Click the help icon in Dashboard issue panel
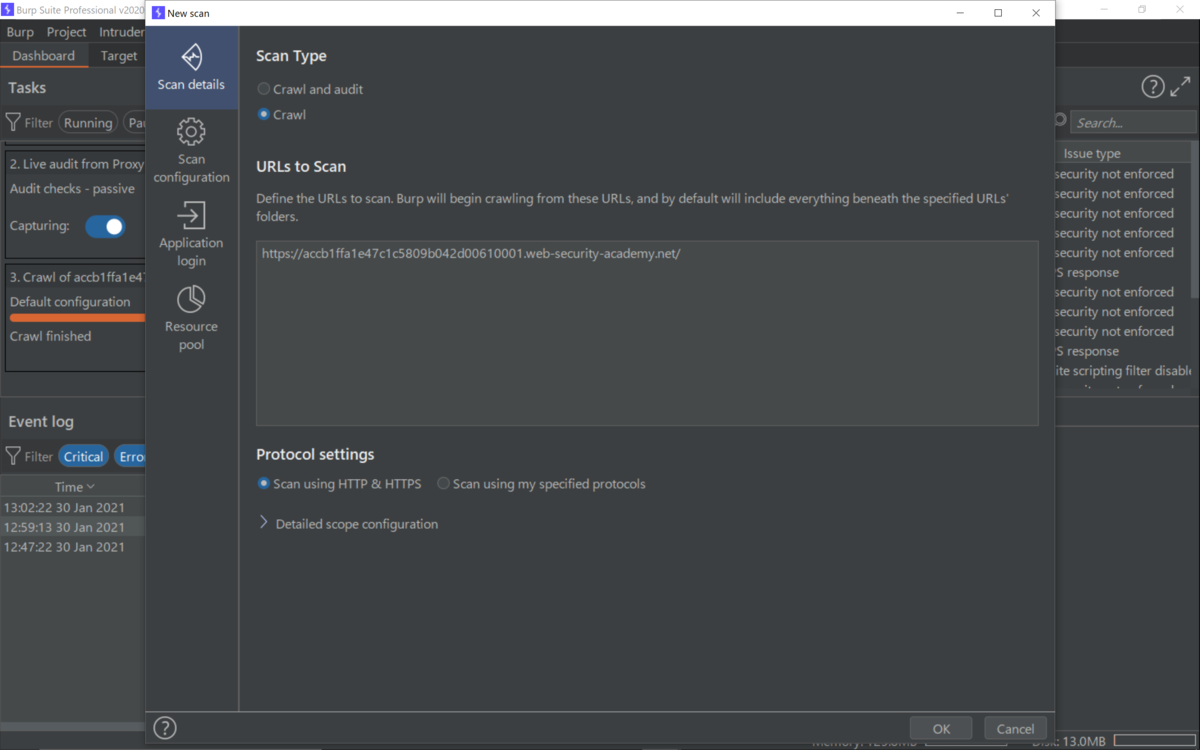 tap(1153, 87)
